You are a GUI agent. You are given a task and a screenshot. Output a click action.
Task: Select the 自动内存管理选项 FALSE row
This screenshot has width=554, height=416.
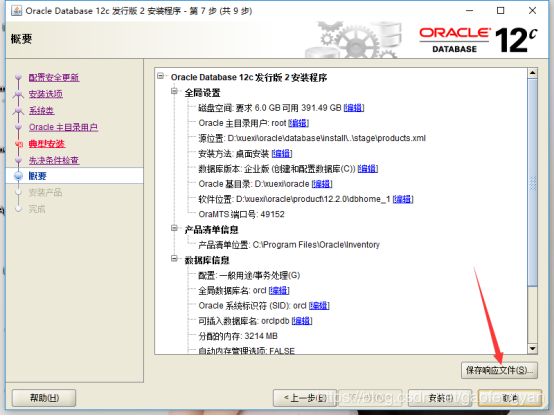(246, 350)
